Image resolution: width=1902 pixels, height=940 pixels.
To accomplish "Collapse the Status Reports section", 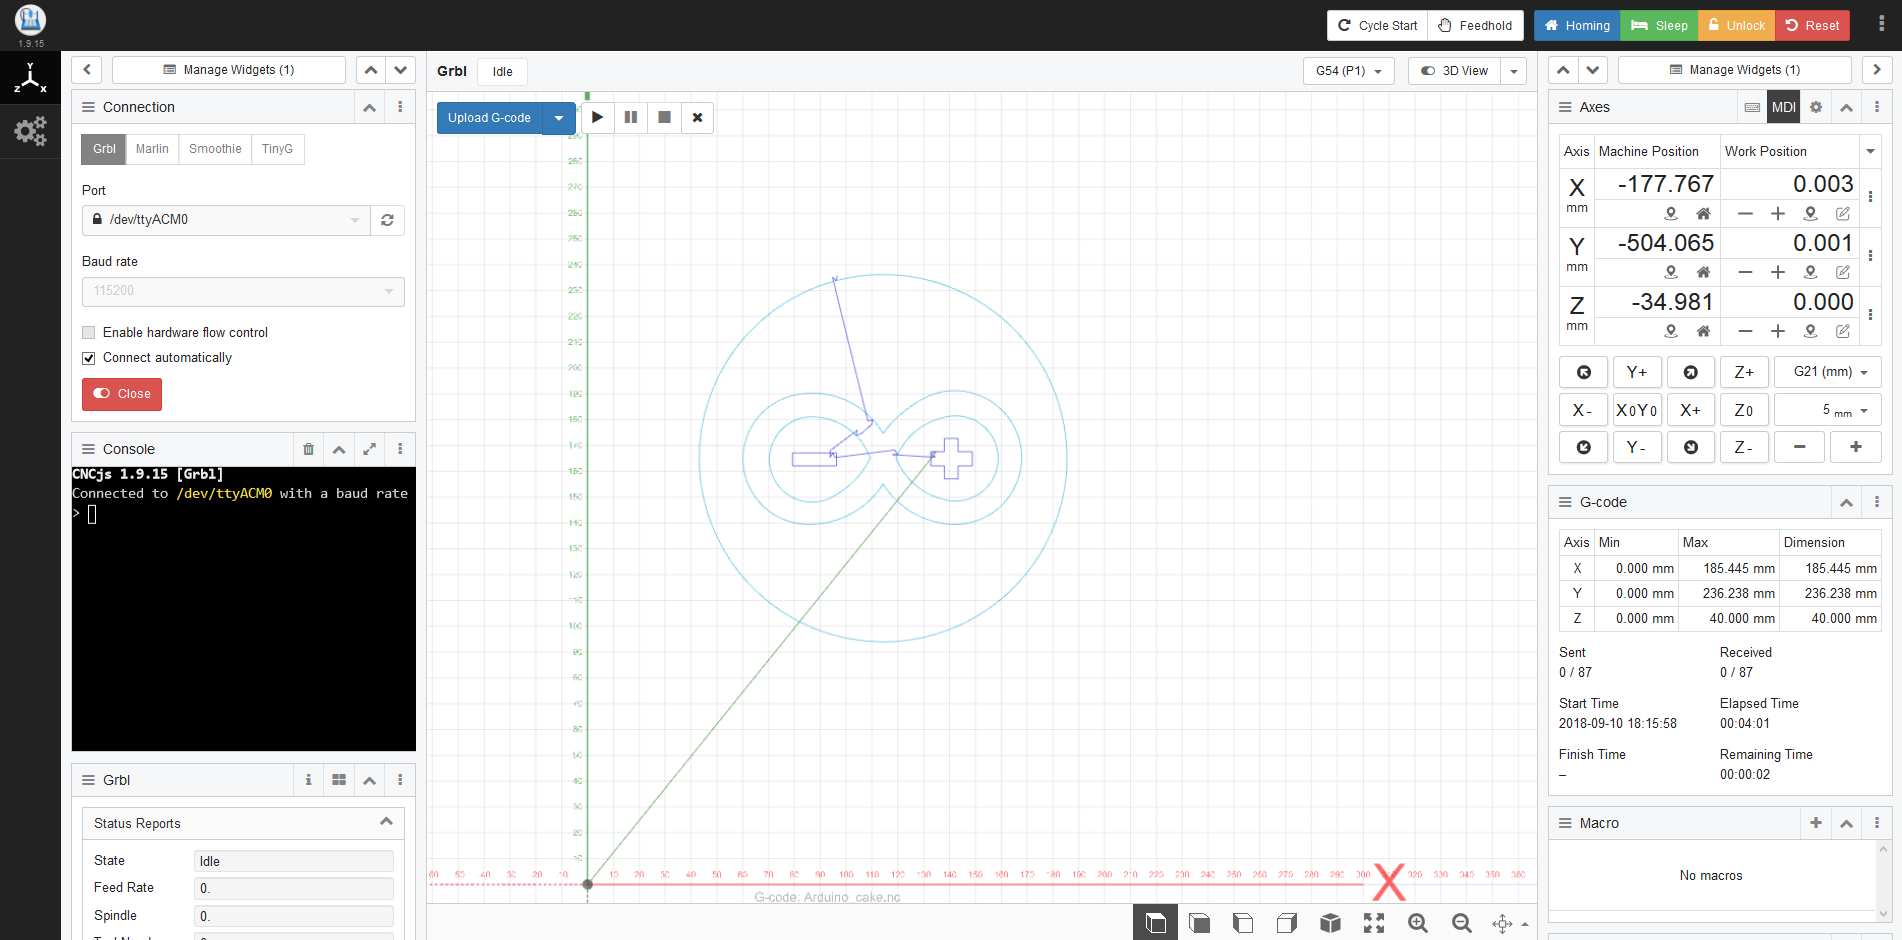I will point(386,822).
